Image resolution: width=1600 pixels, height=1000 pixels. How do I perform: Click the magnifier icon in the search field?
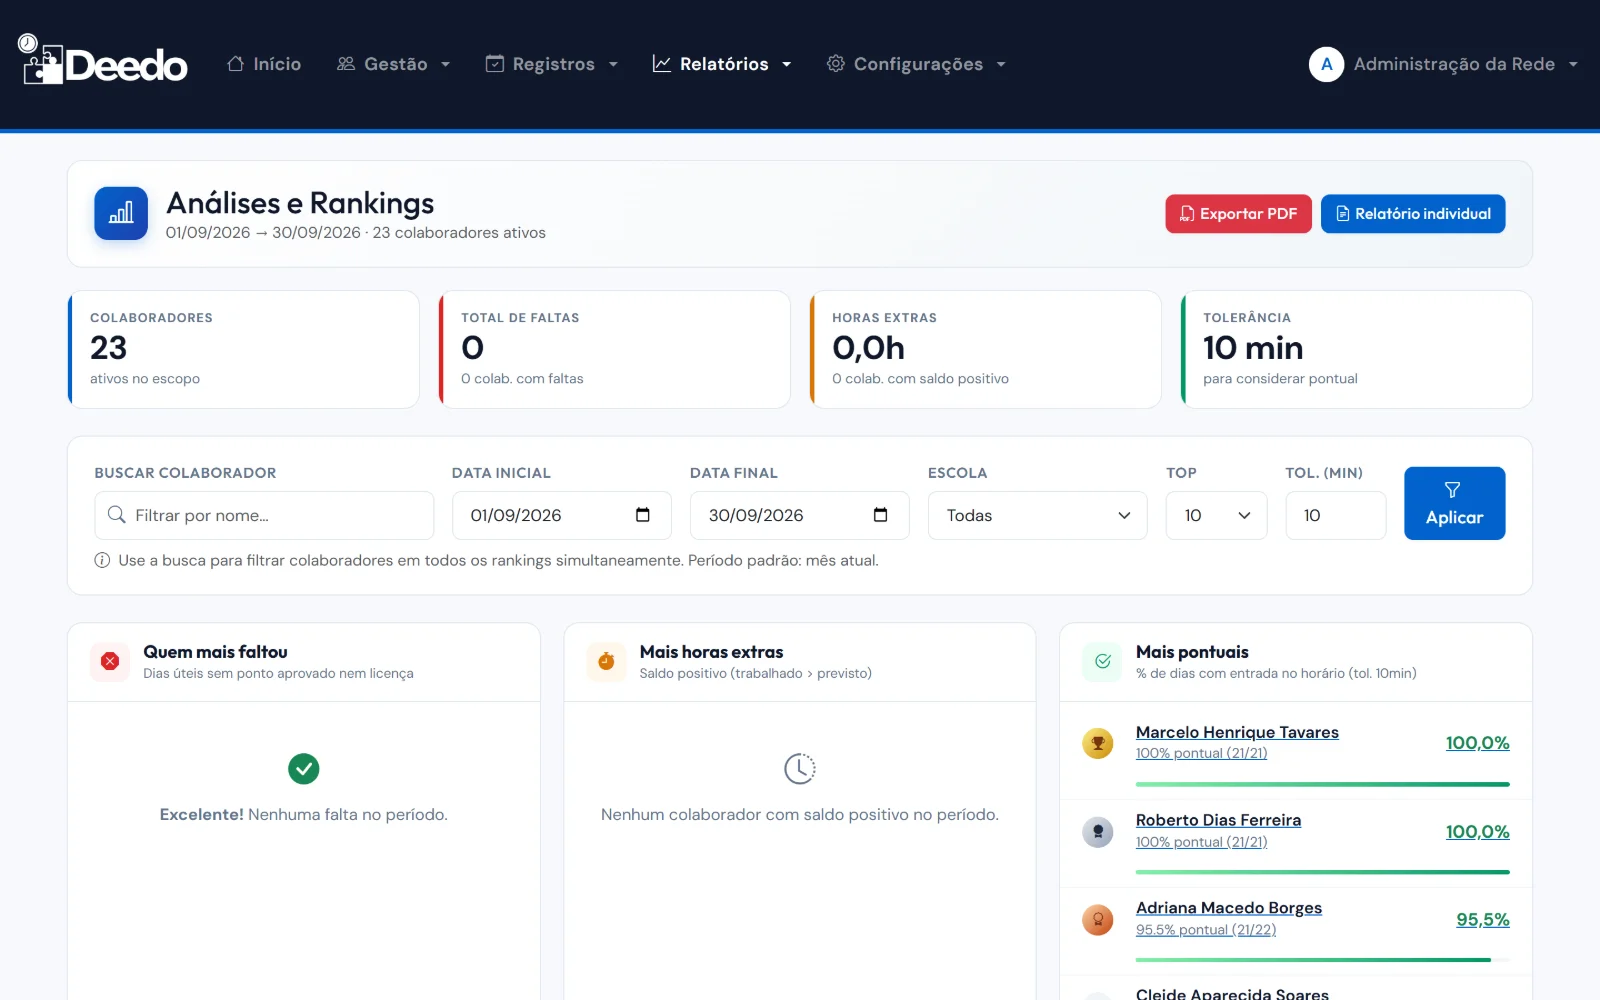click(117, 515)
